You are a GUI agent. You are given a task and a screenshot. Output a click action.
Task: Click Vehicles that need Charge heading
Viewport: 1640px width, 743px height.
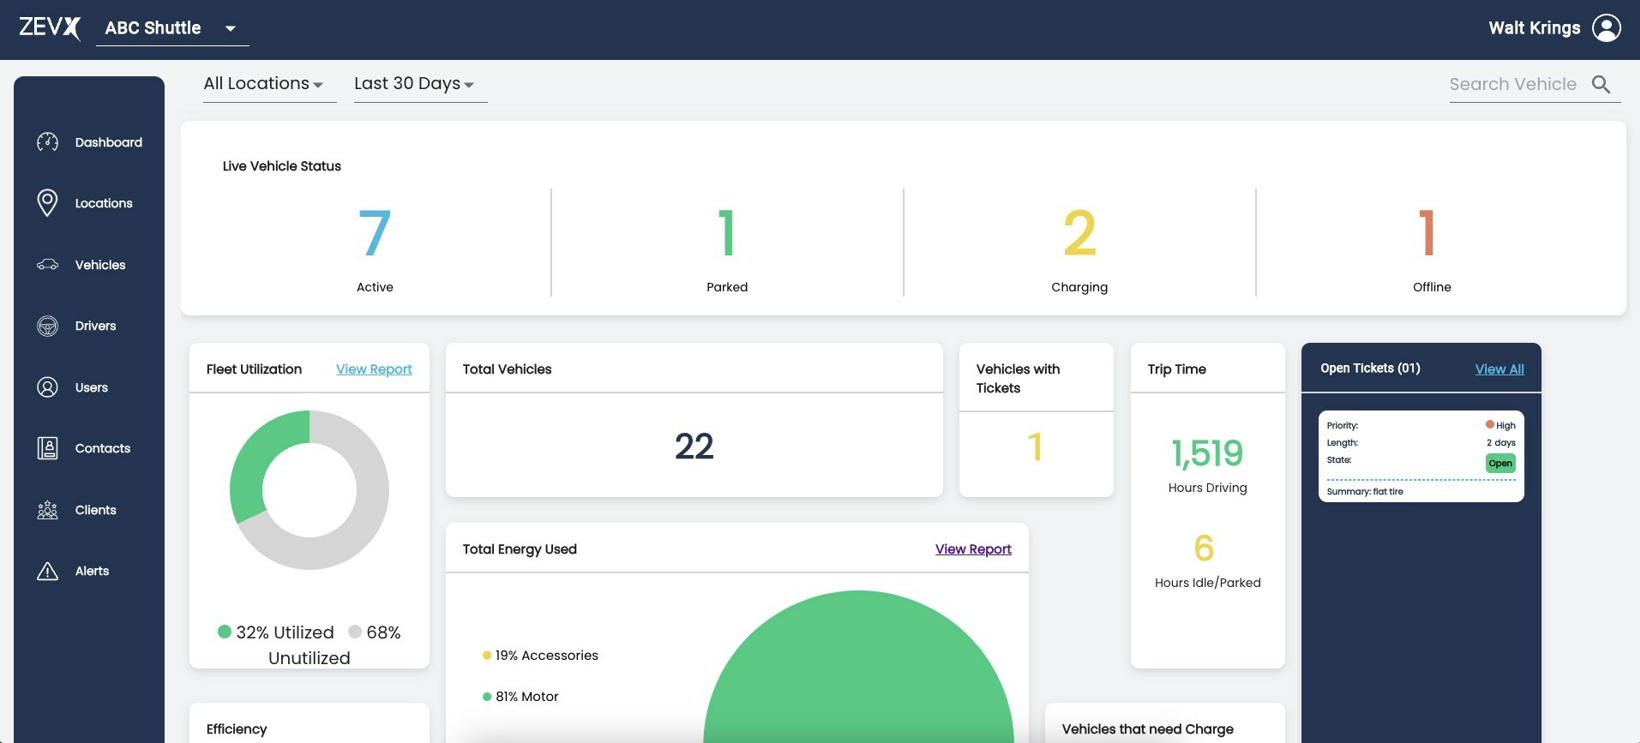tap(1147, 729)
